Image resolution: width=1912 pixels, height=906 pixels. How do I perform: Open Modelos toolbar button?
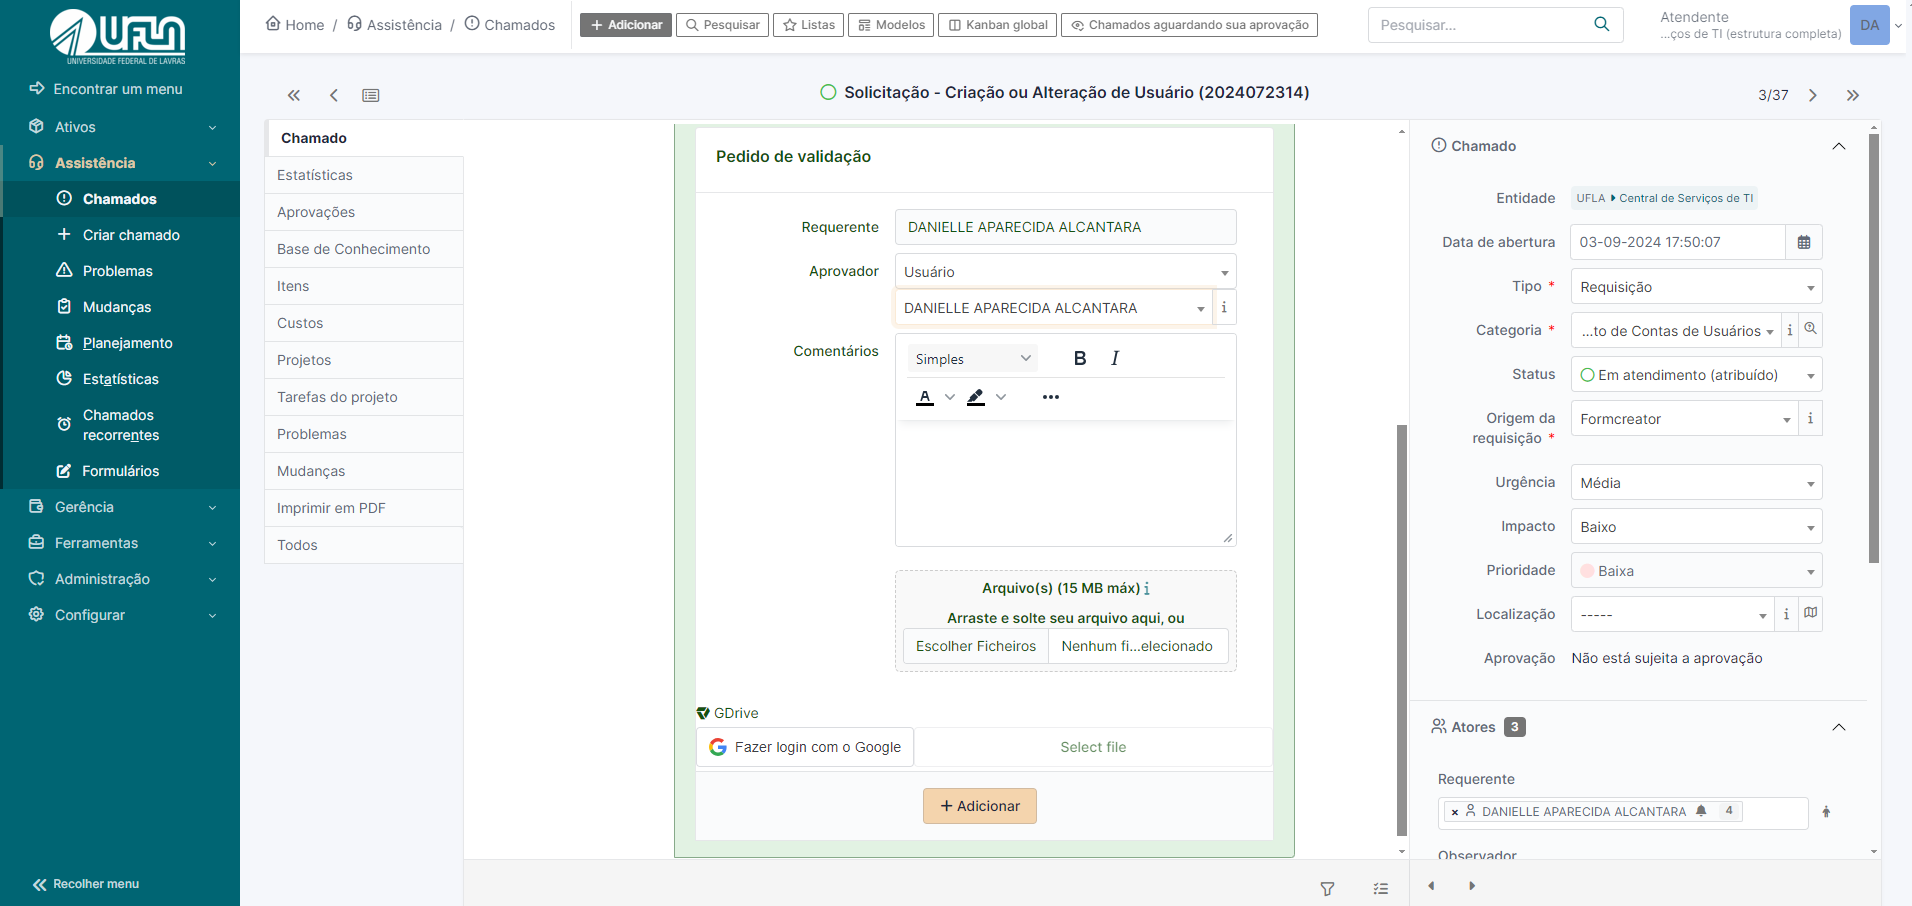[x=891, y=25]
